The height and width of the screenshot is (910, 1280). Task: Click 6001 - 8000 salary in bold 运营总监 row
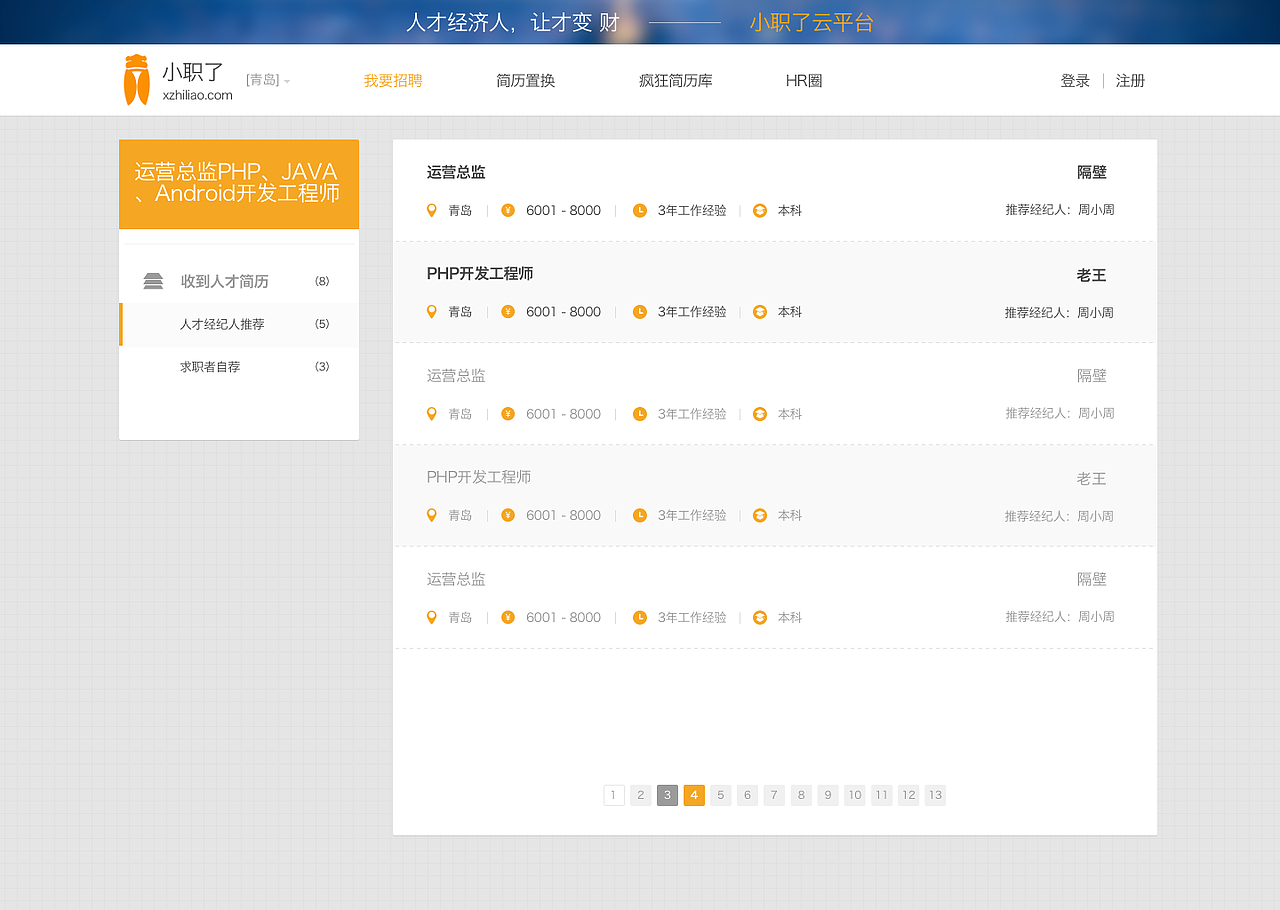tap(564, 210)
